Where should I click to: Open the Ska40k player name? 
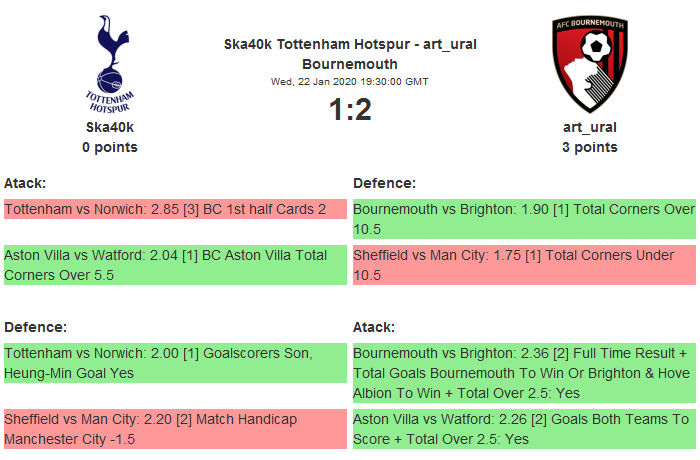coord(110,127)
